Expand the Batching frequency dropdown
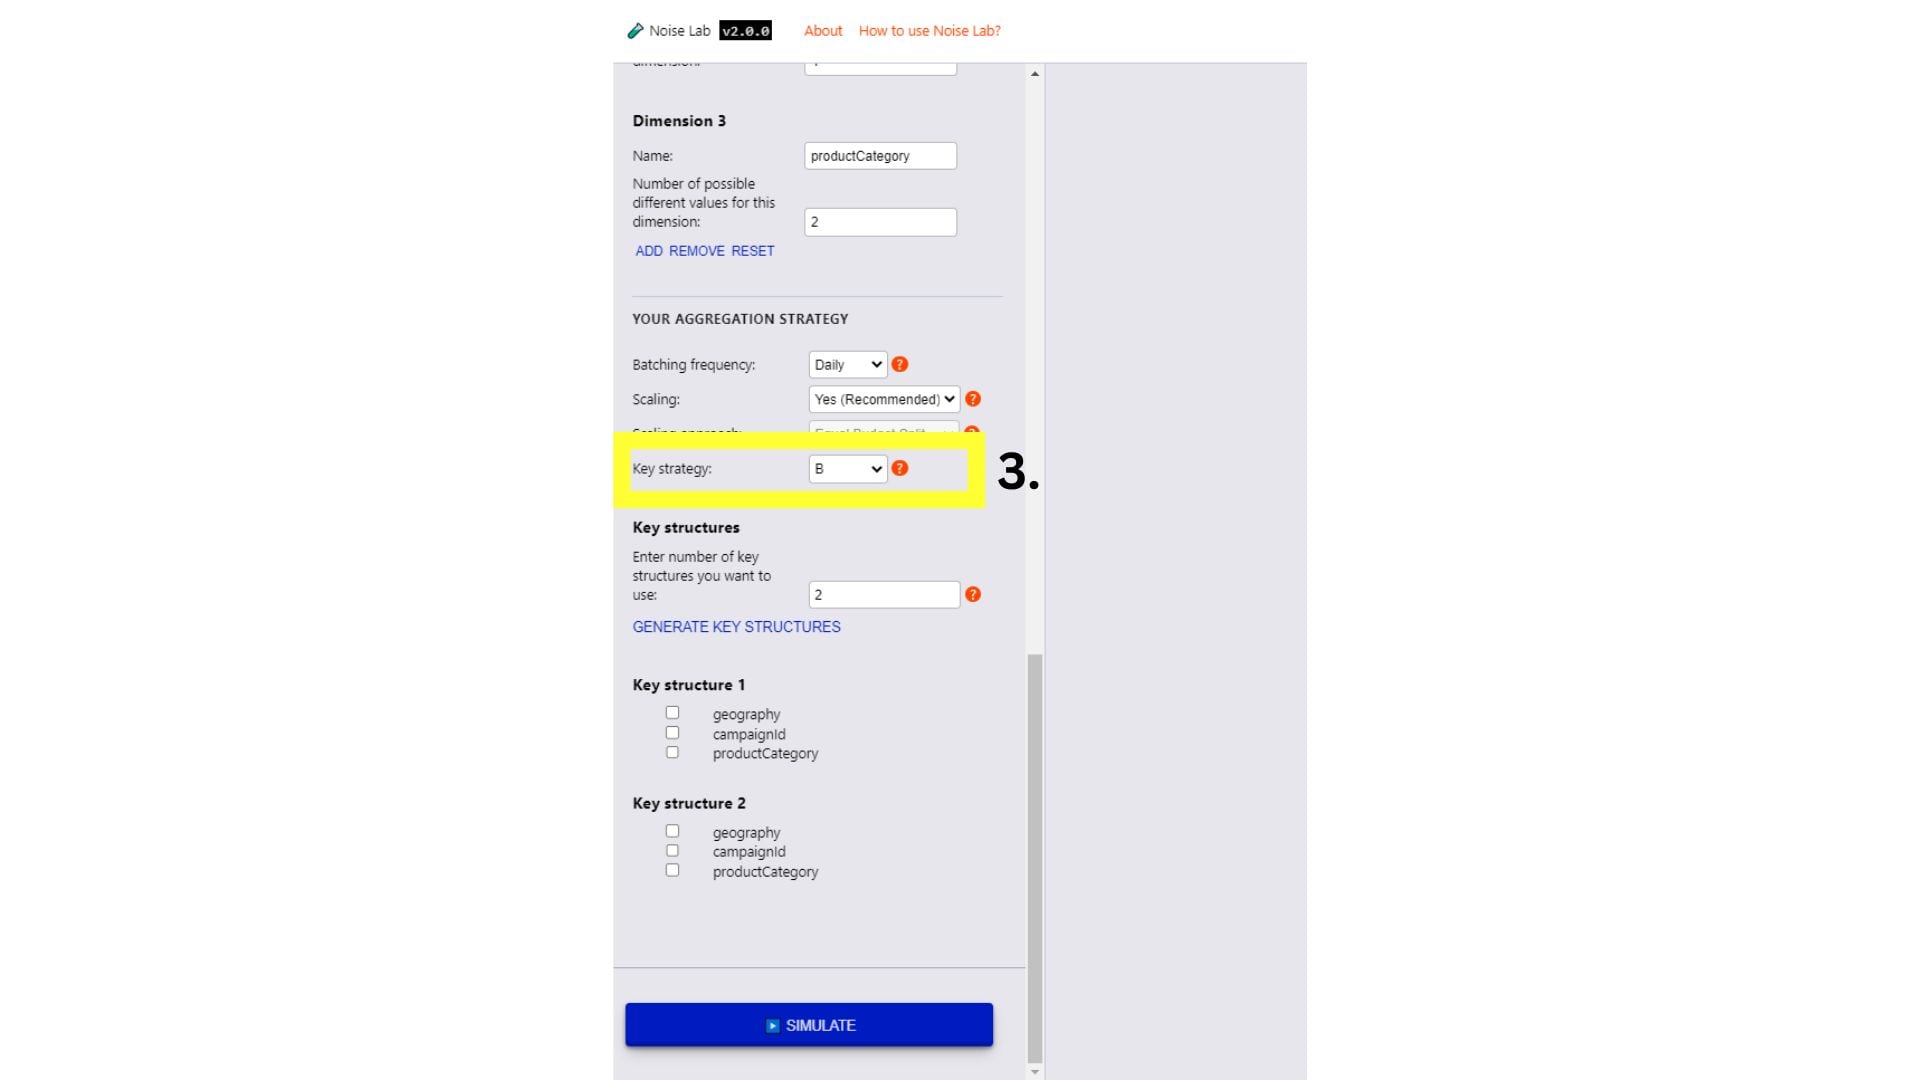This screenshot has height=1080, width=1920. click(844, 364)
